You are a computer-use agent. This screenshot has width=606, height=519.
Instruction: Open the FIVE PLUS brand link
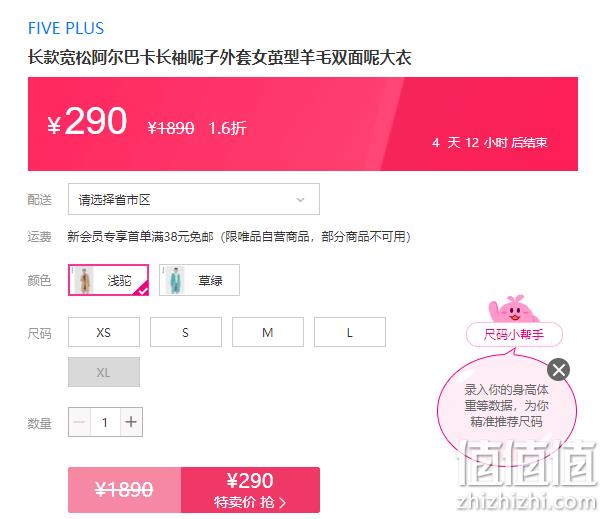point(66,28)
